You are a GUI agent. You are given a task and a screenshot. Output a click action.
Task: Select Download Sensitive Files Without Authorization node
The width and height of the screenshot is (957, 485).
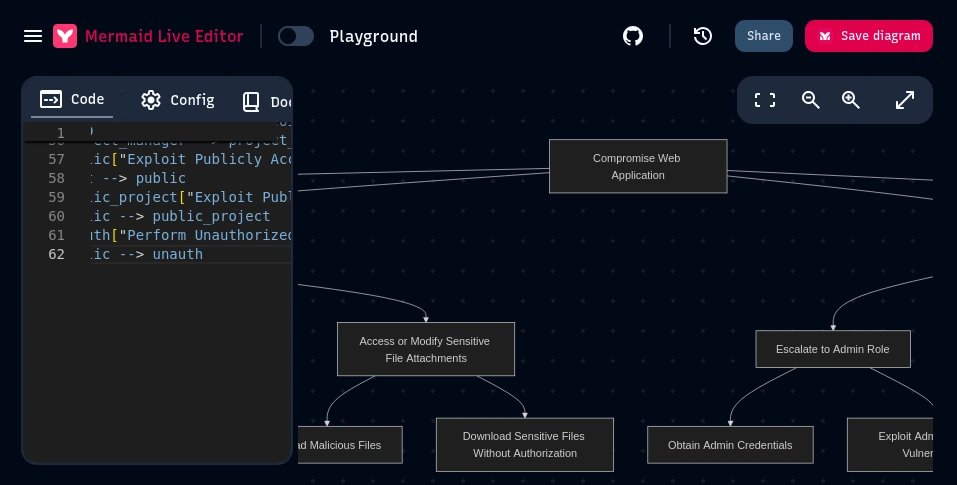(524, 445)
